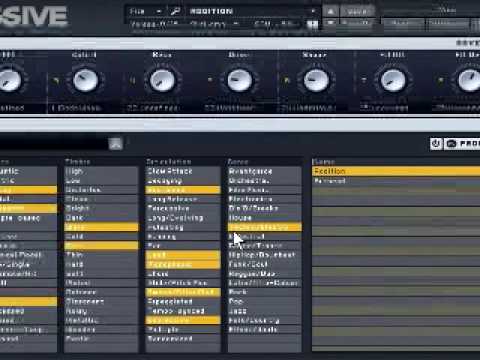
Task: Select the highlighted Addition result in the Name list
Action: click(x=396, y=171)
